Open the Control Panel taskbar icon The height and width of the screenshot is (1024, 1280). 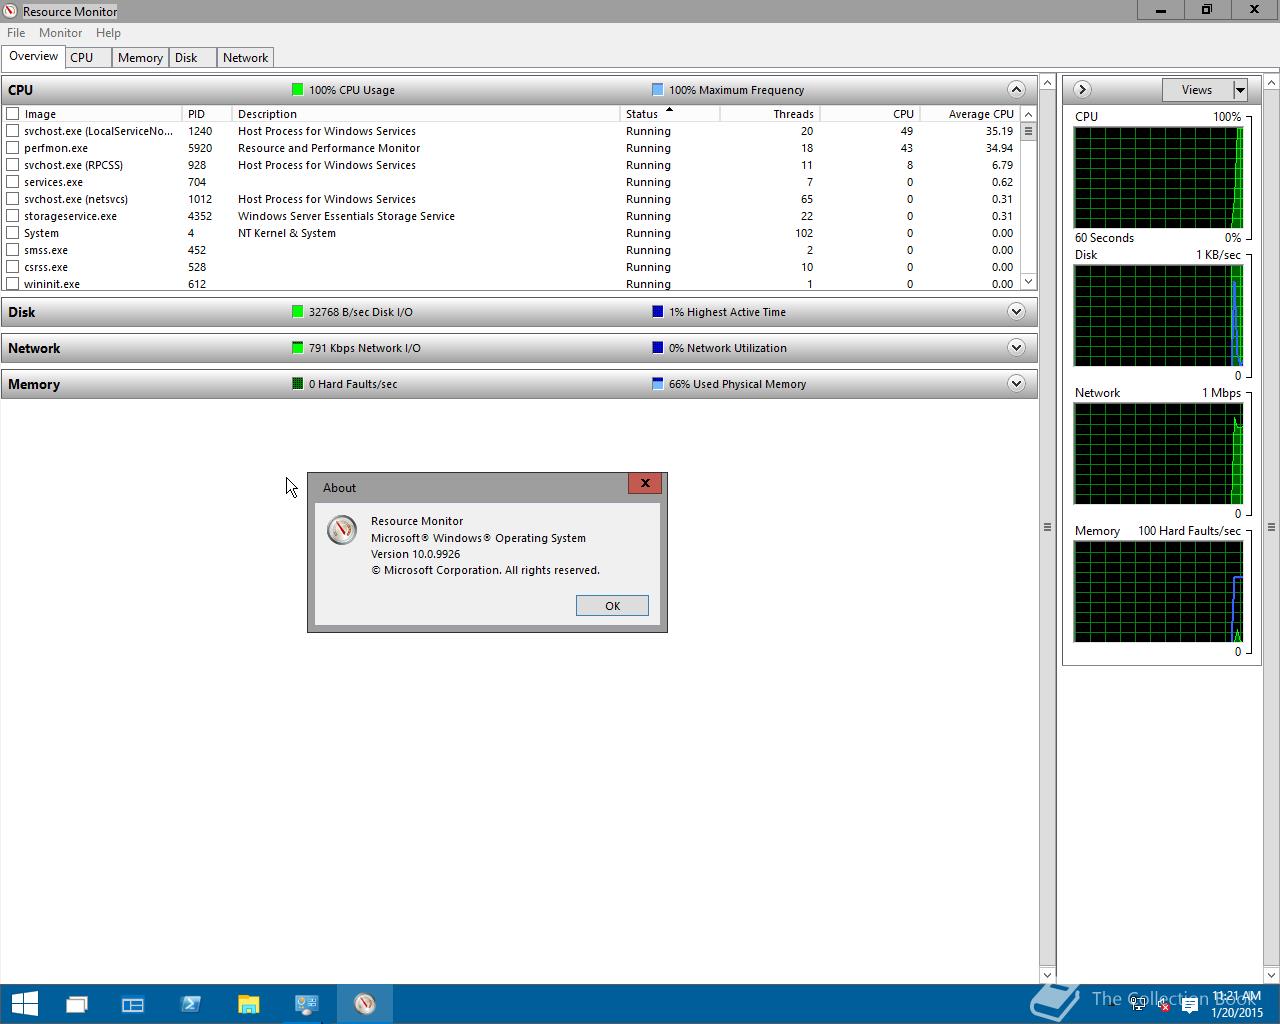point(306,1004)
